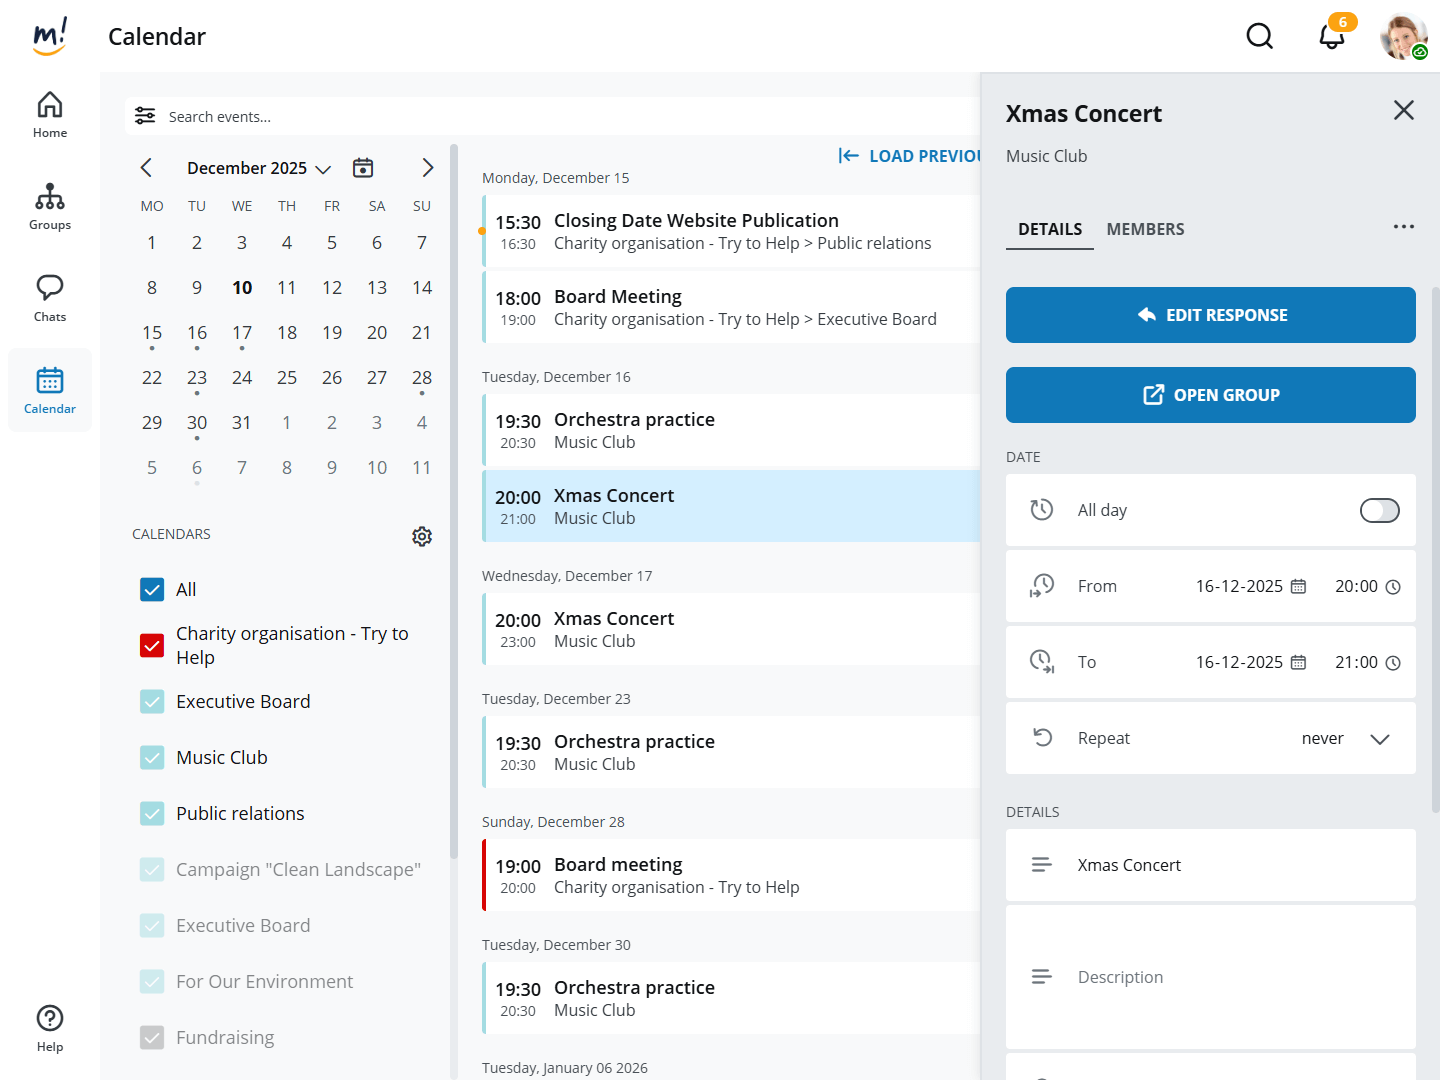Open the Groups section in sidebar
This screenshot has width=1440, height=1080.
point(50,207)
